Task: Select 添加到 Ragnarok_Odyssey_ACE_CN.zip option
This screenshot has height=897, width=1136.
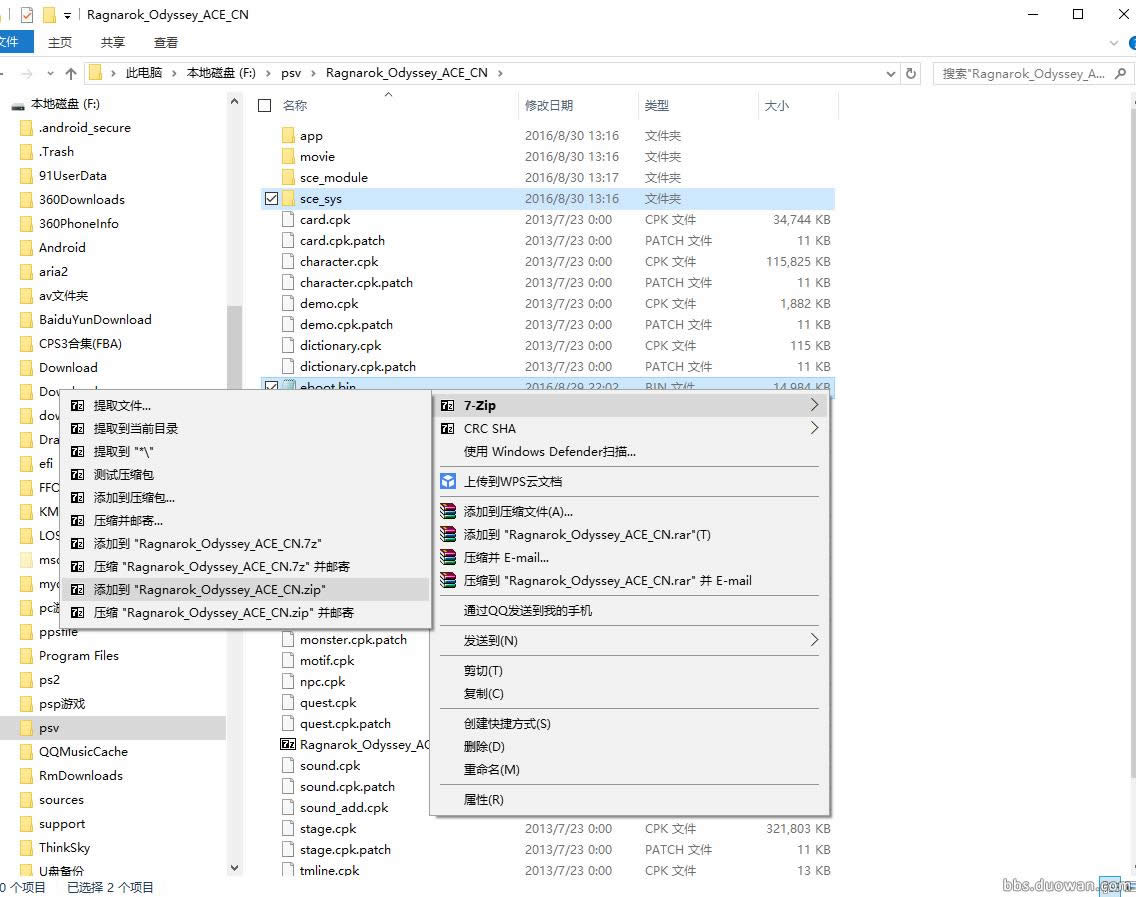Action: [210, 590]
